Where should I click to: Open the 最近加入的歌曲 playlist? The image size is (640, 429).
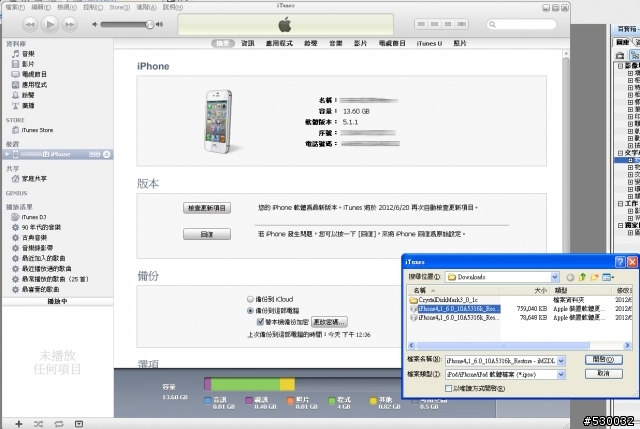38,258
